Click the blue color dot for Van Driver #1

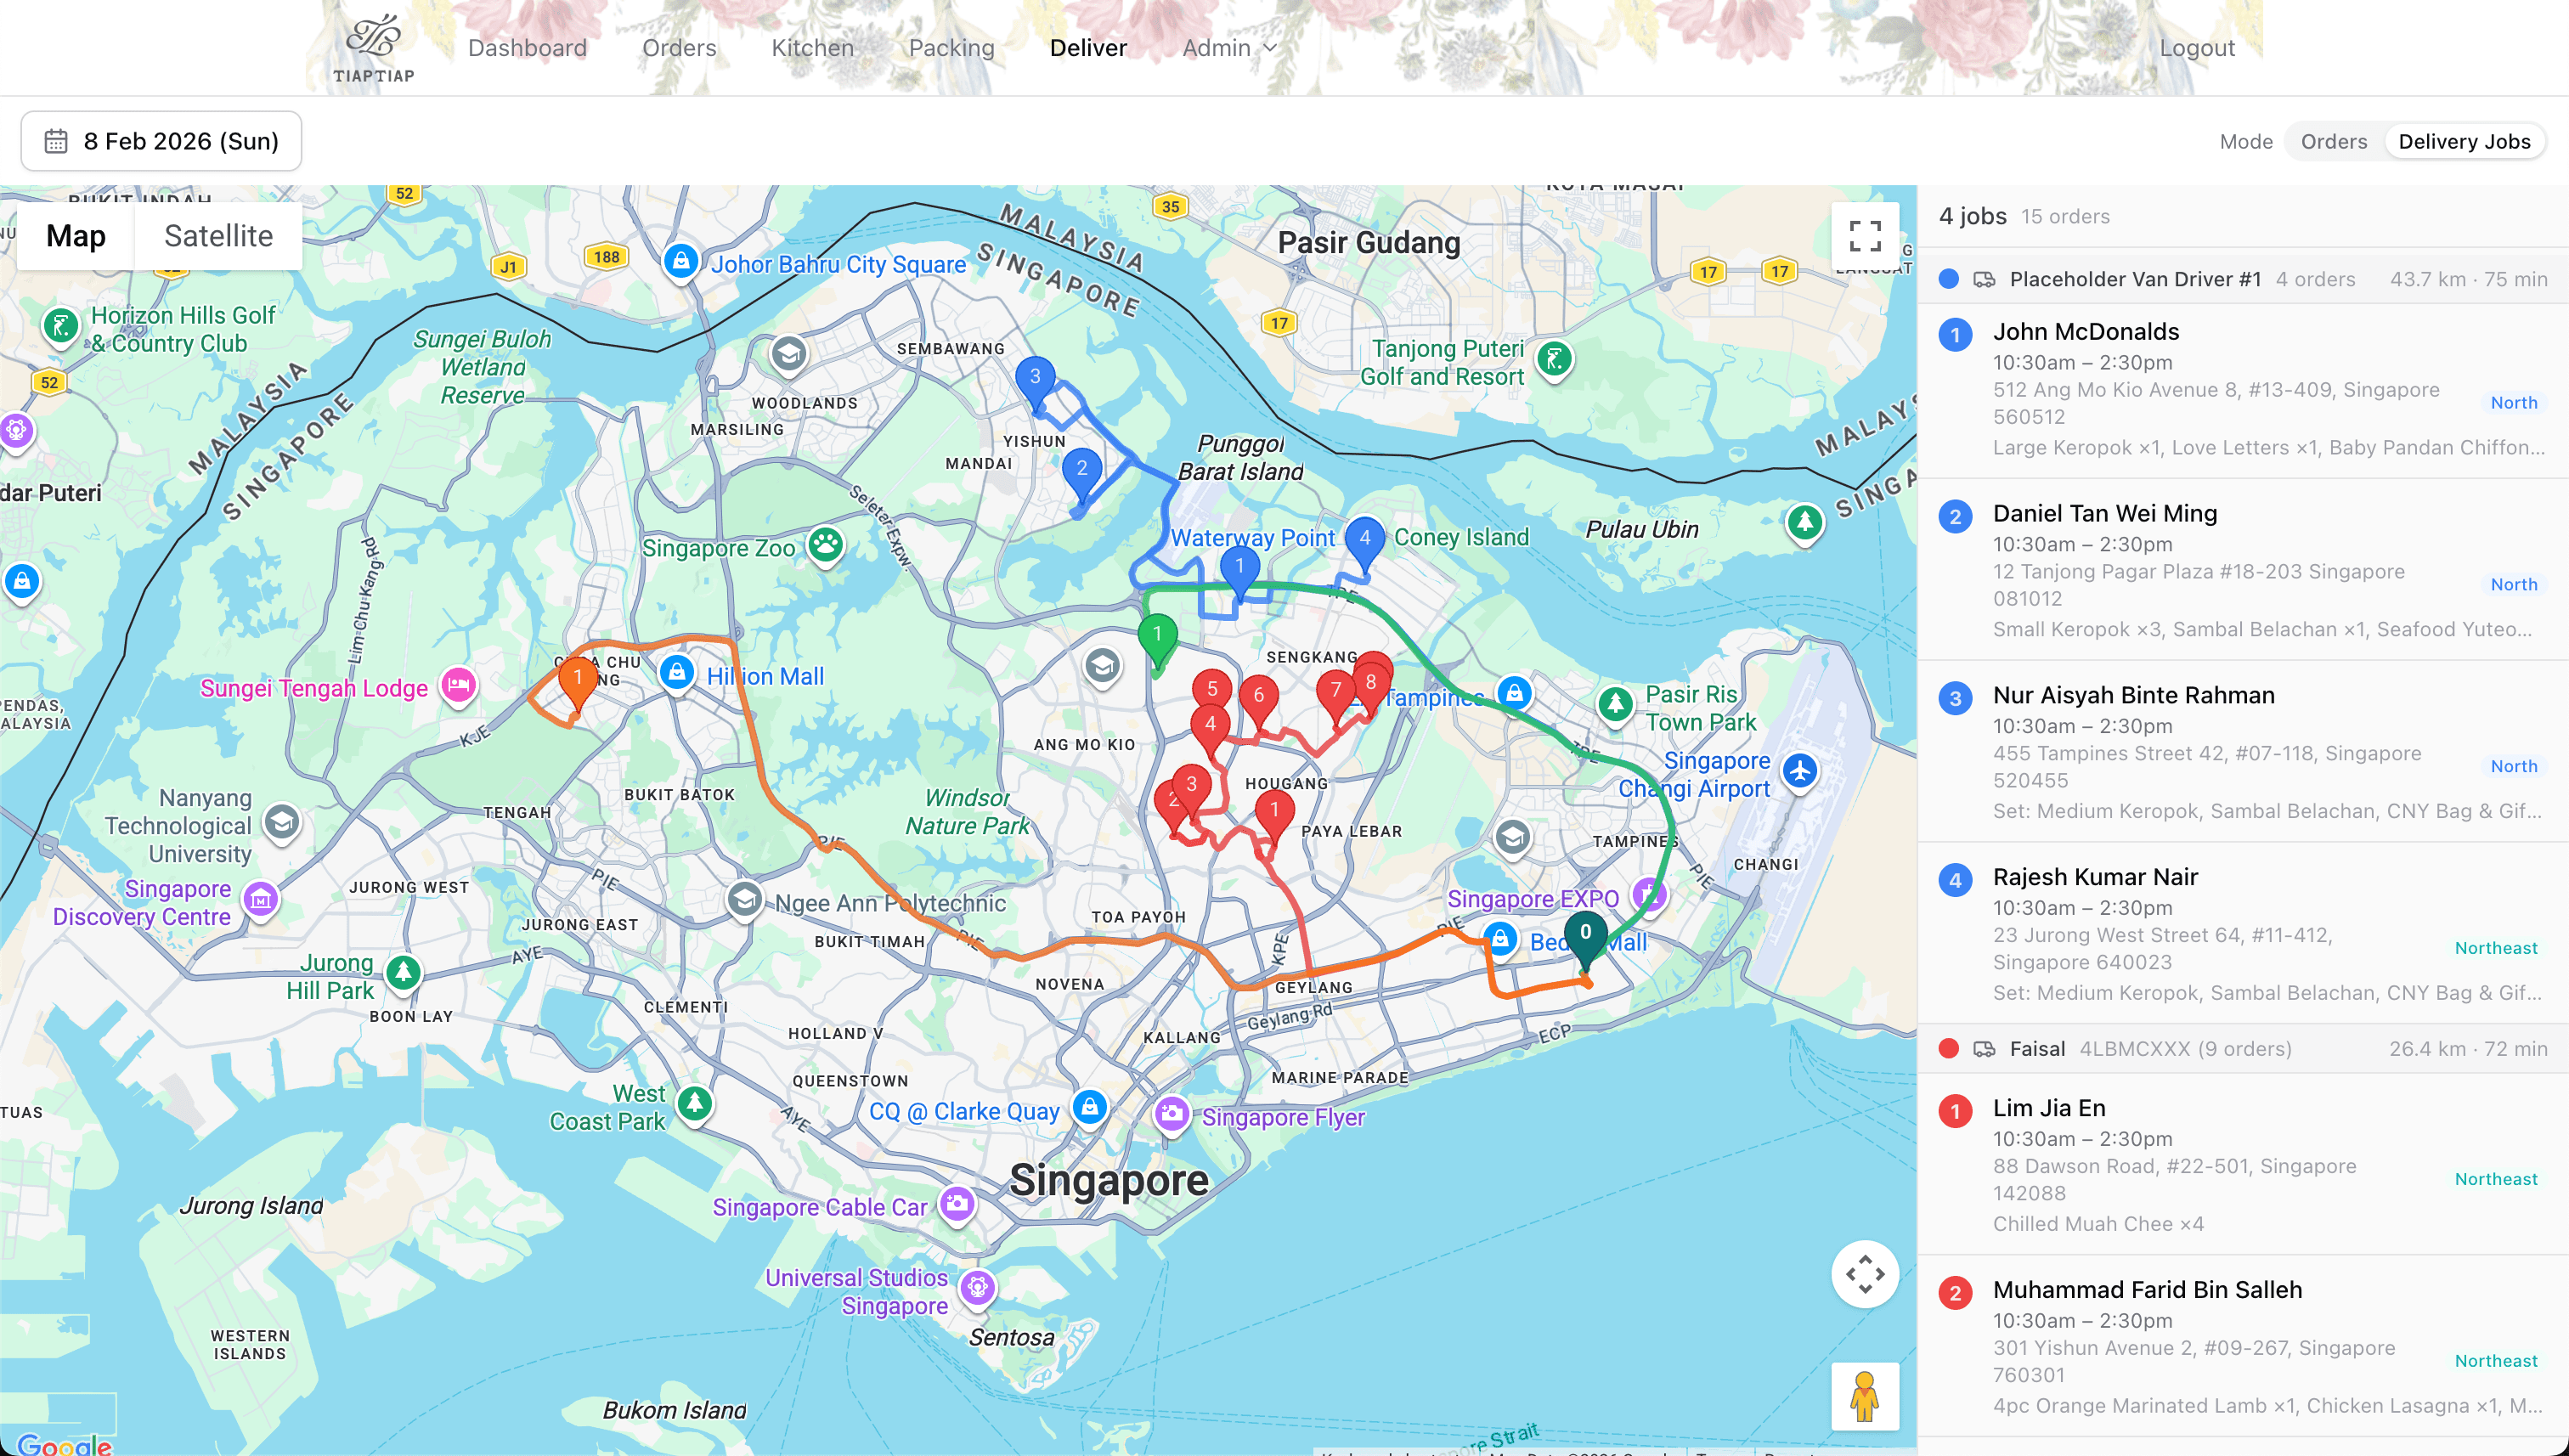(x=1948, y=279)
